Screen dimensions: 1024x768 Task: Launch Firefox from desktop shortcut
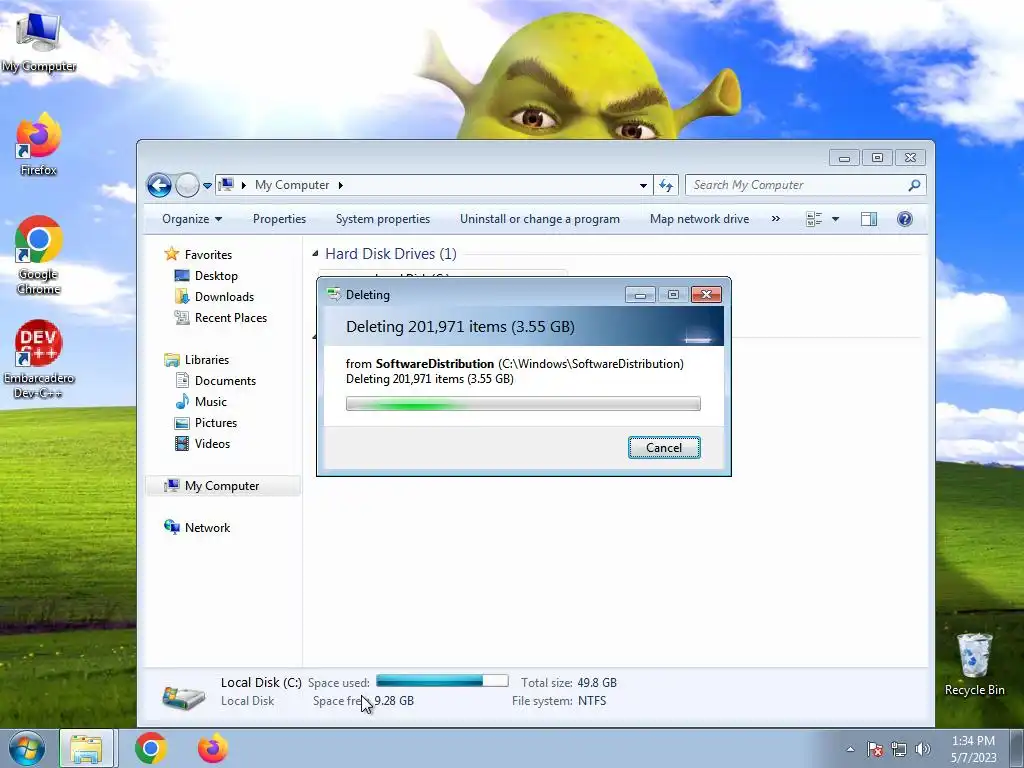pos(39,144)
